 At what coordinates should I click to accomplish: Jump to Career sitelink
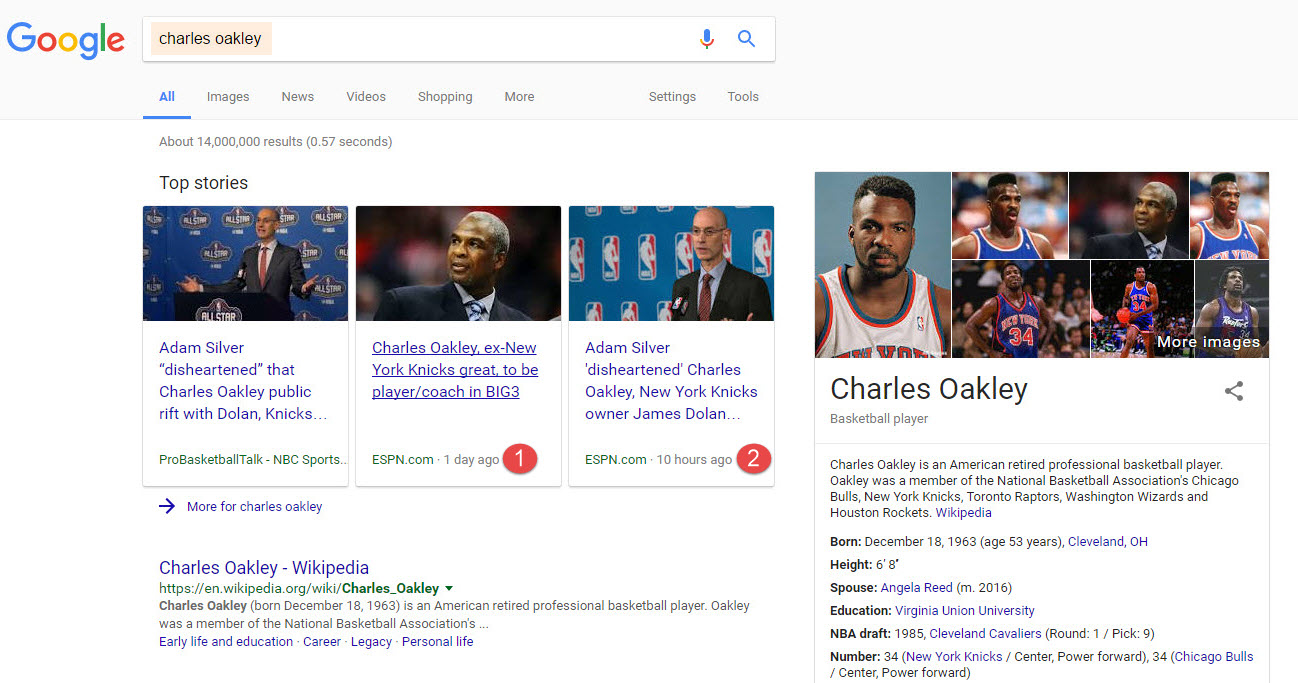(322, 642)
